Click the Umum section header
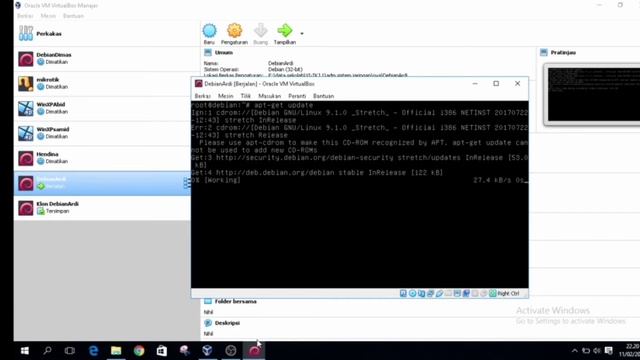Screen dimensions: 640x360 coord(224,53)
